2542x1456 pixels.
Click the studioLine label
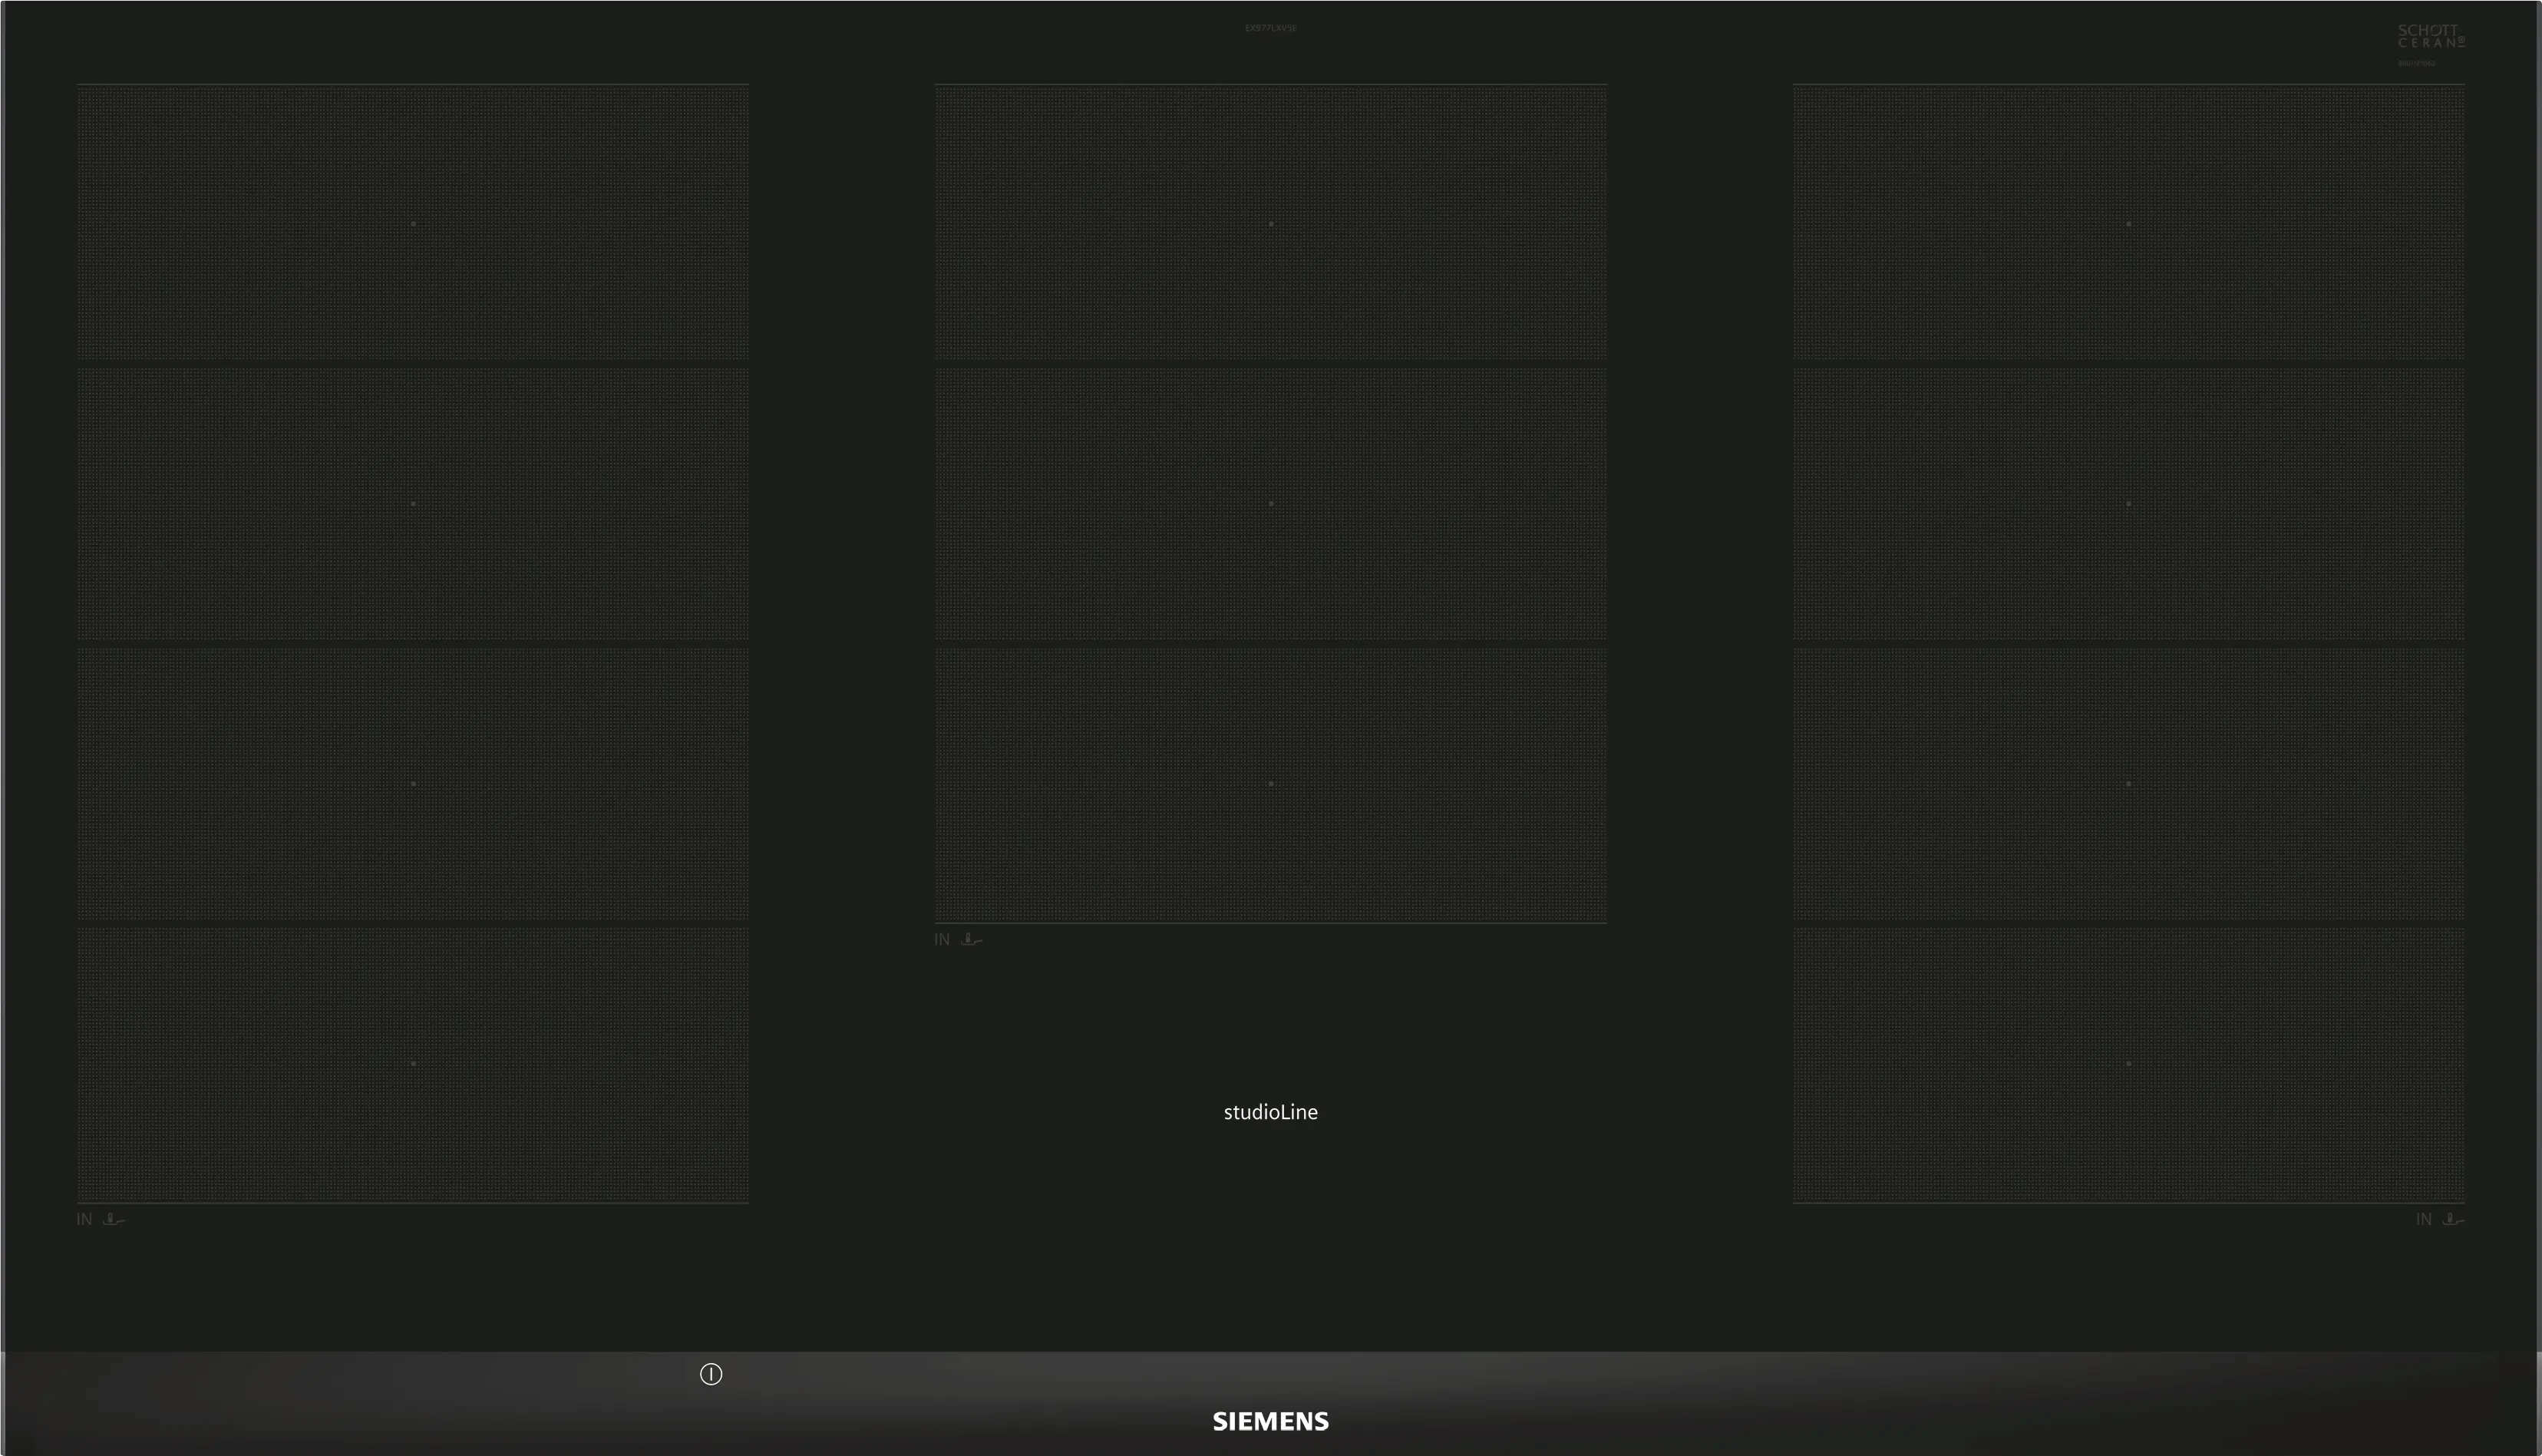click(x=1270, y=1112)
